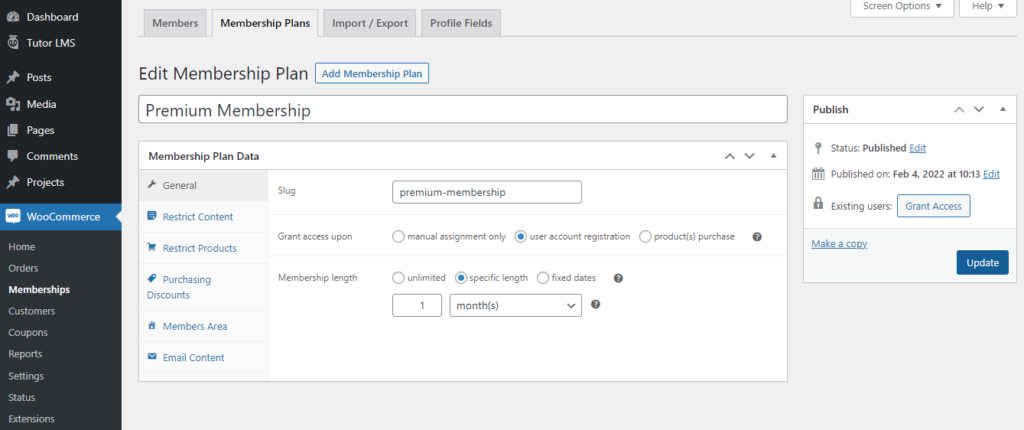
Task: Open Email Content section
Action: click(x=204, y=357)
